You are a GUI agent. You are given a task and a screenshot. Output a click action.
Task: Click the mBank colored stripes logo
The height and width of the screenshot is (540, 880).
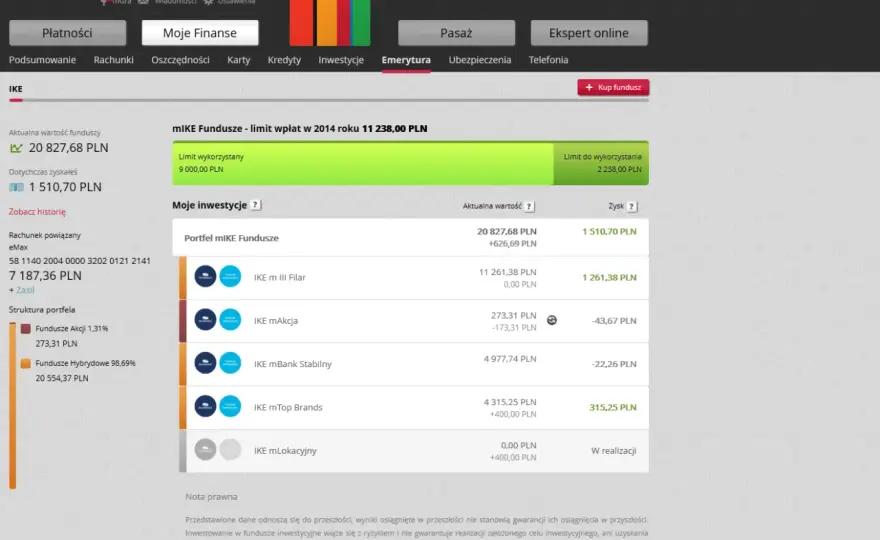tap(329, 23)
